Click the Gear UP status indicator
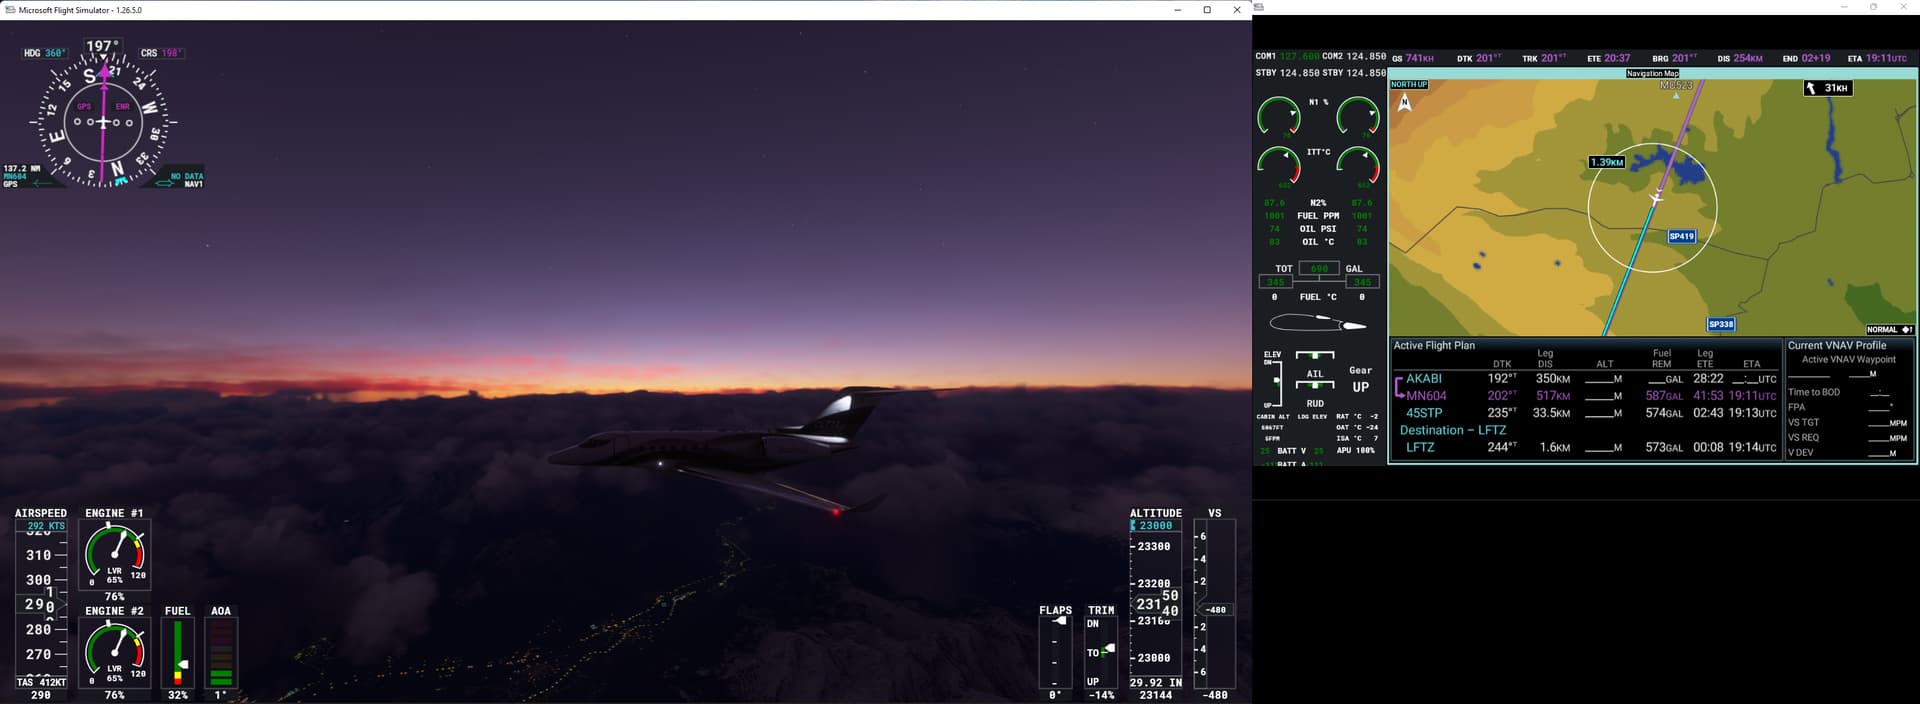1920x704 pixels. [x=1361, y=379]
